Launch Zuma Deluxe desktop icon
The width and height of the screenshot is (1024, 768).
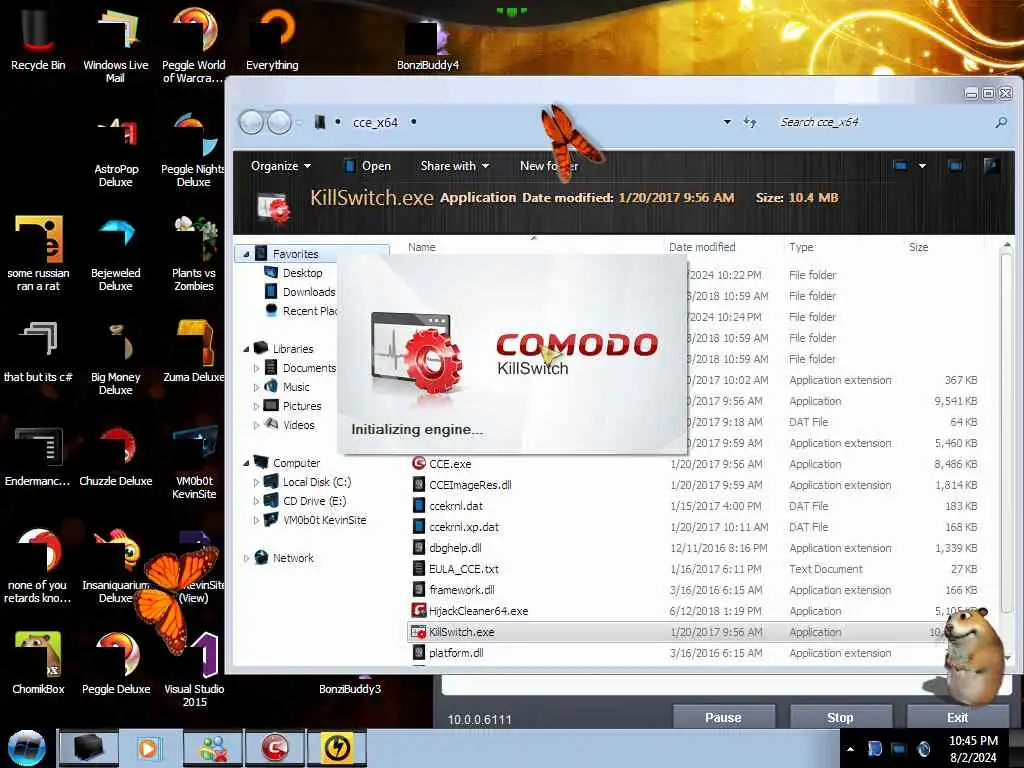tap(193, 350)
